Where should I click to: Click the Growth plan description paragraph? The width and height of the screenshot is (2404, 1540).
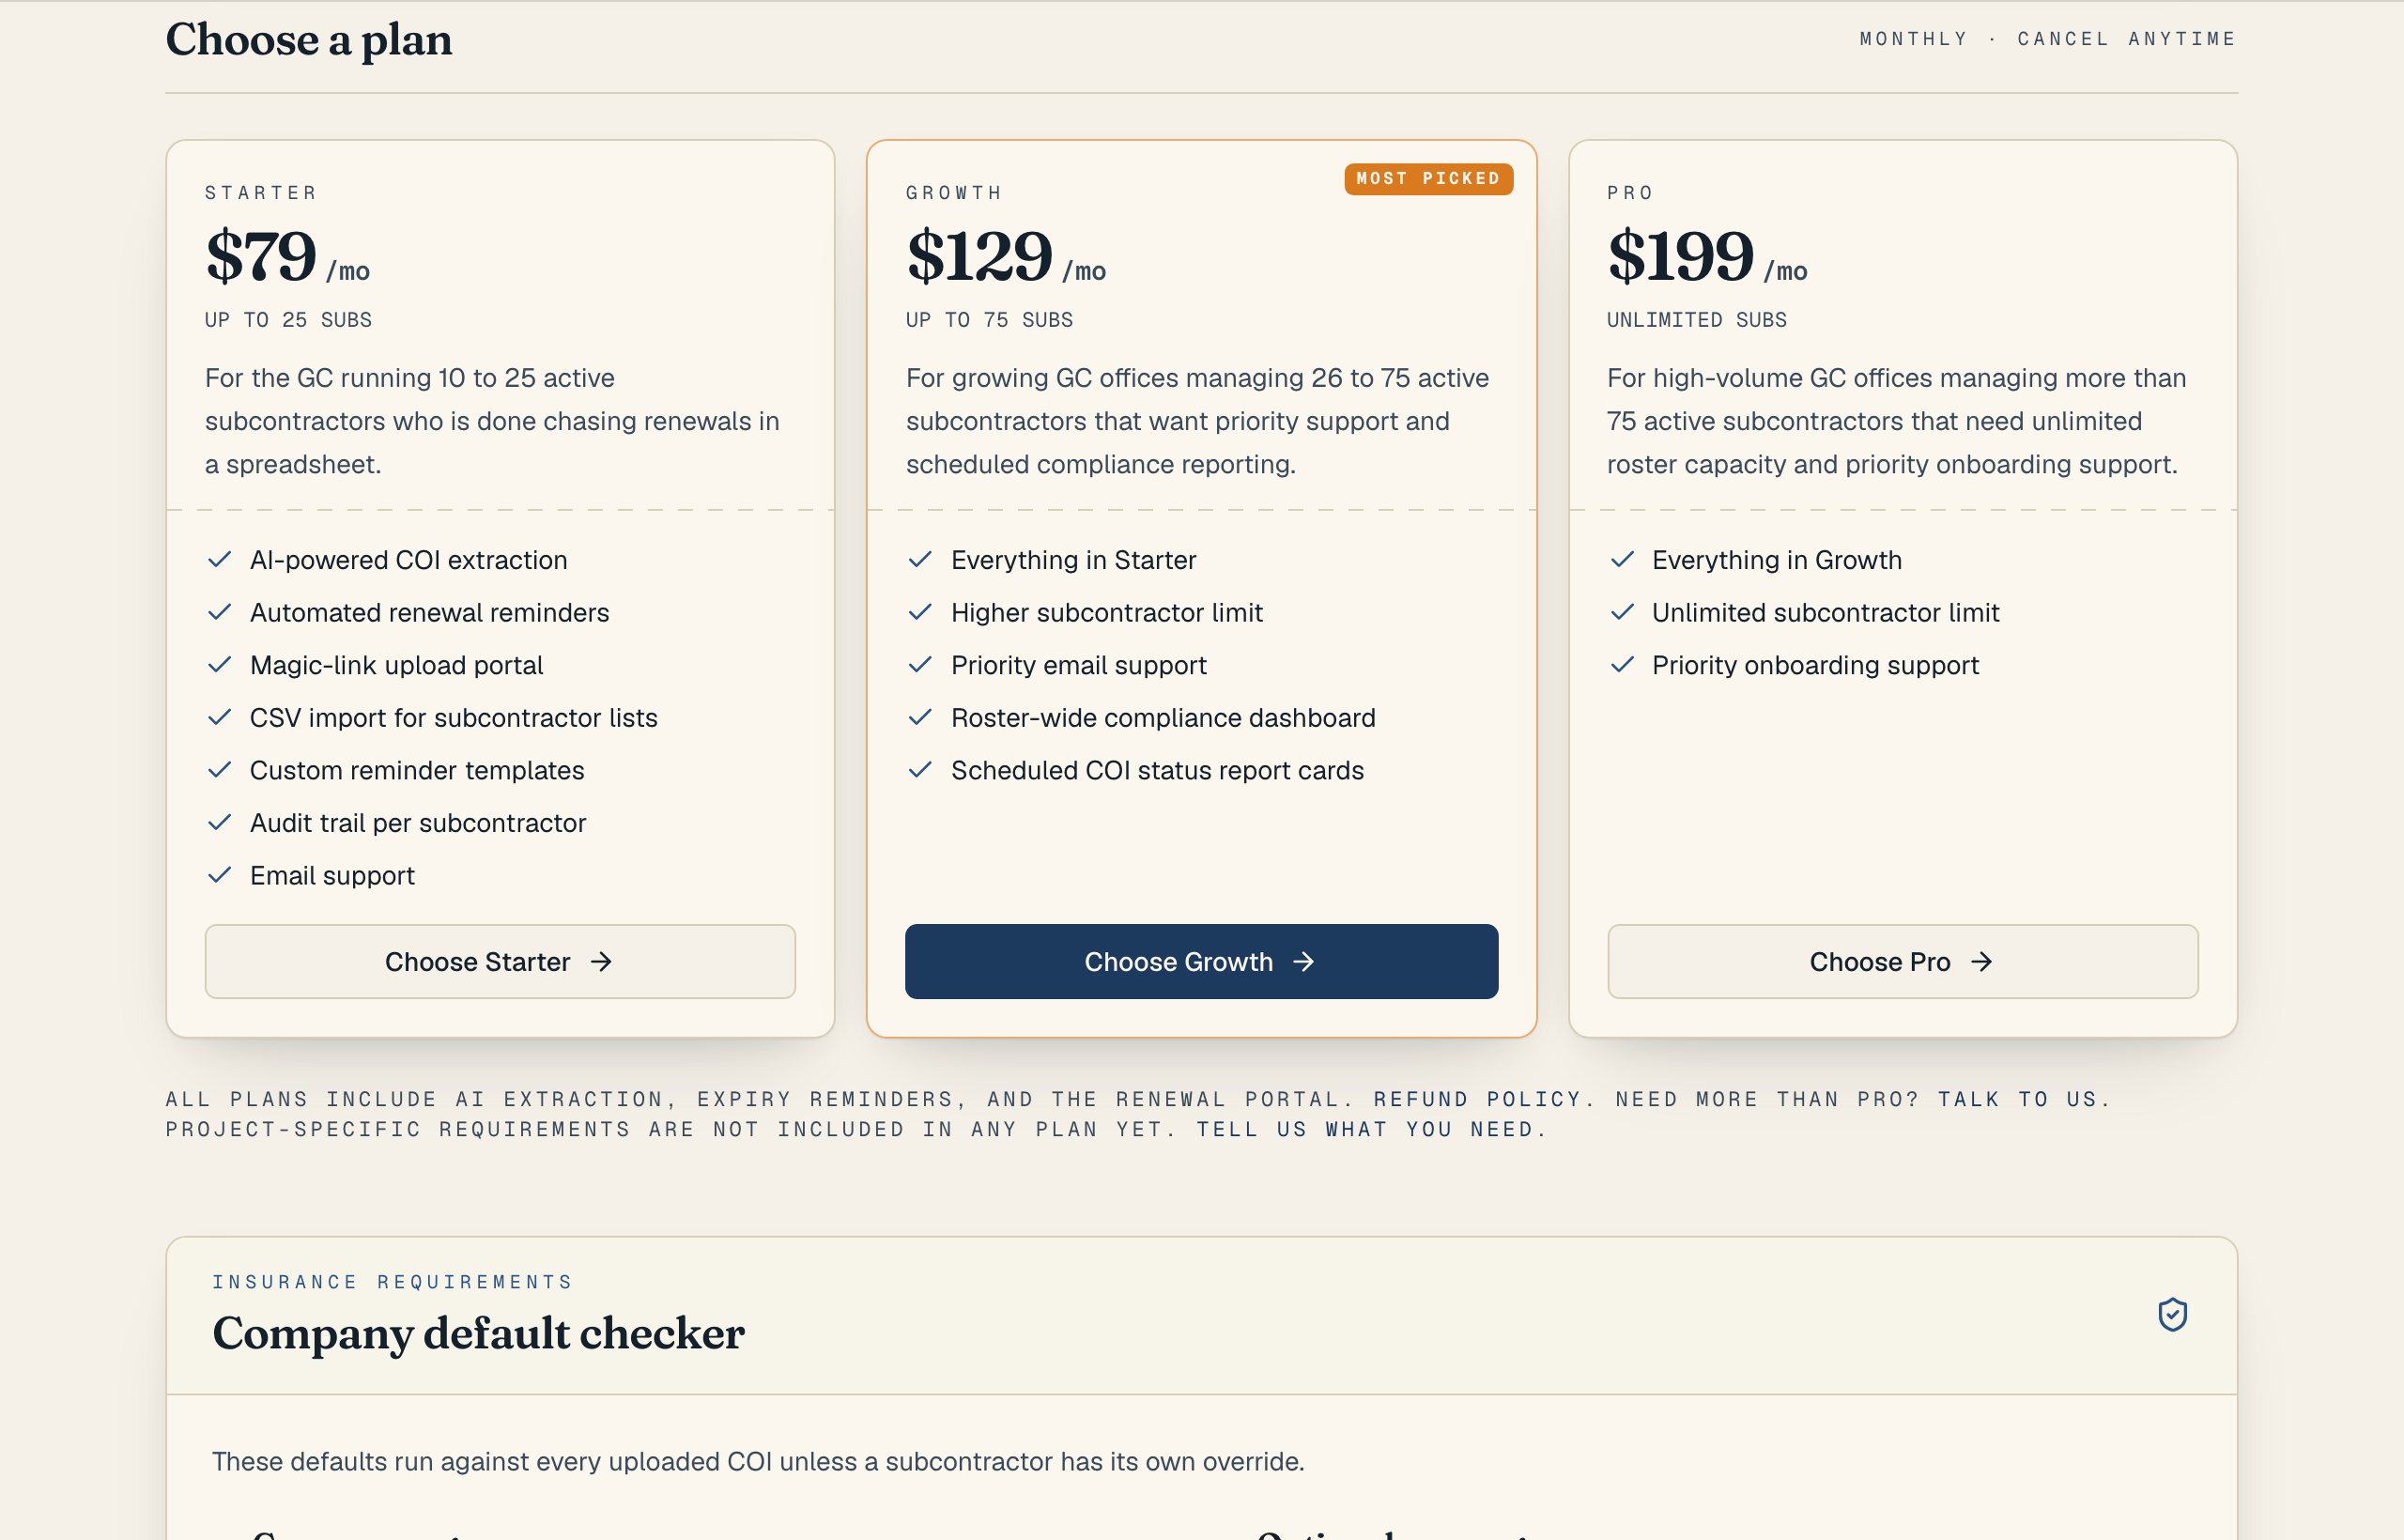click(x=1197, y=421)
